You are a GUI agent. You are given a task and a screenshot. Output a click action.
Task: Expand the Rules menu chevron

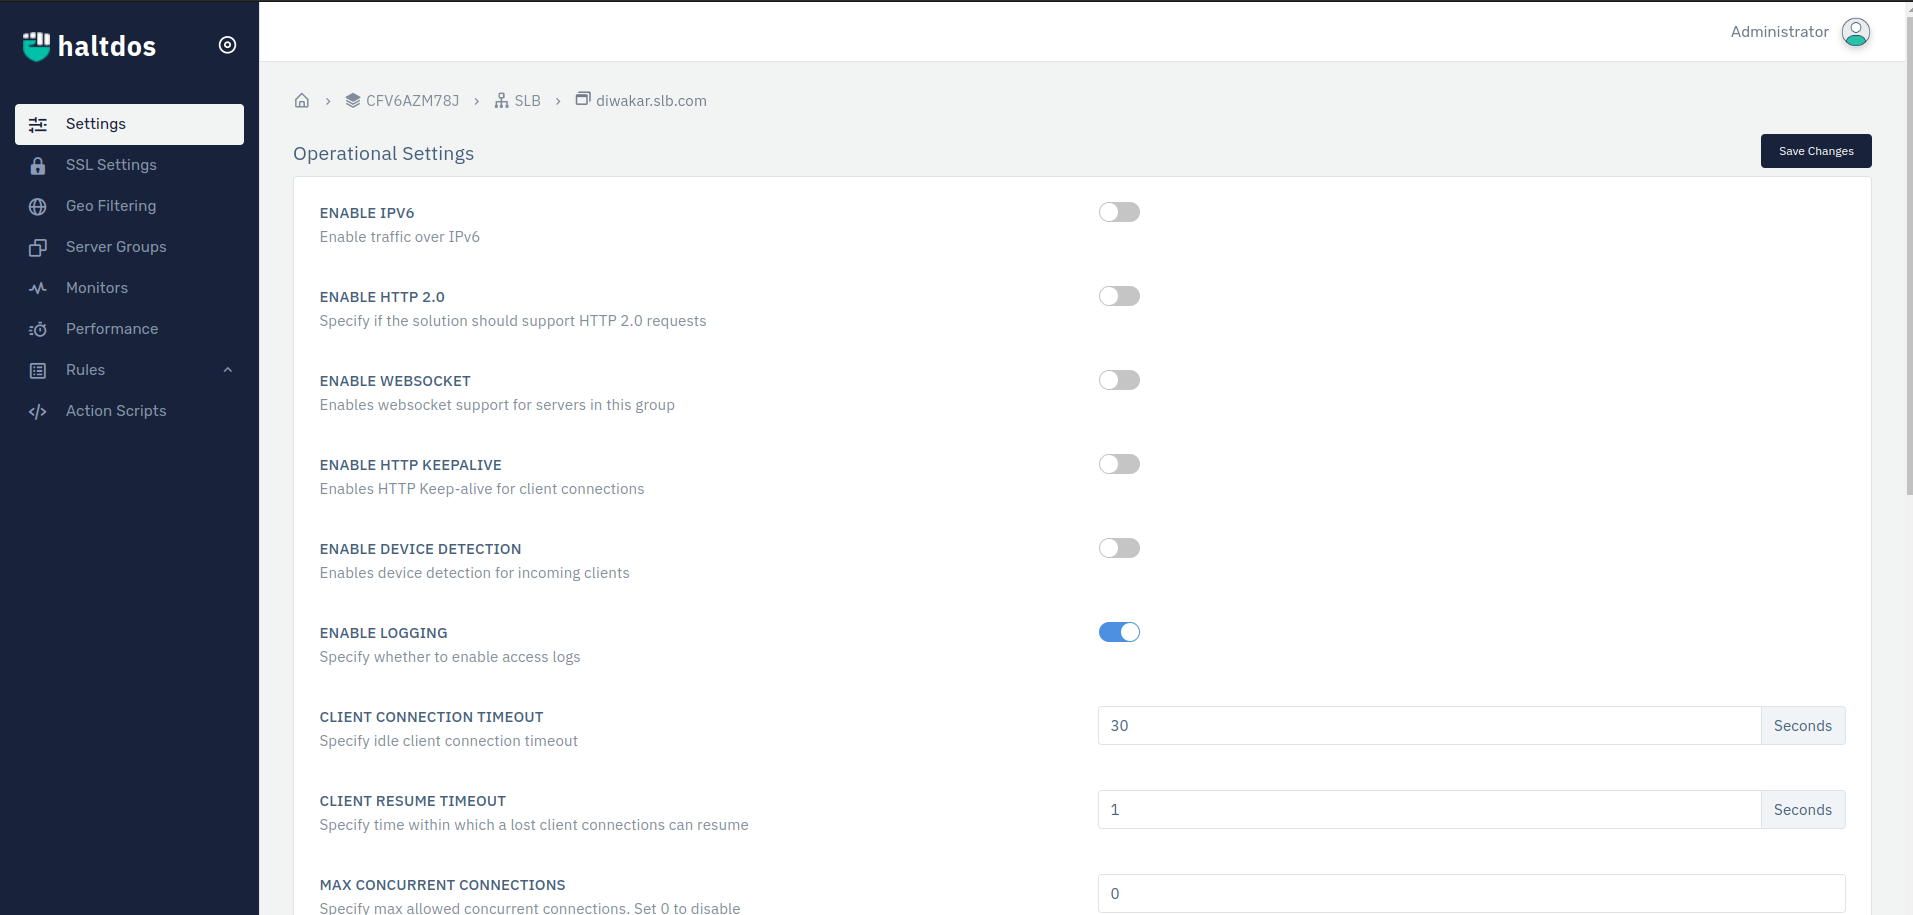pyautogui.click(x=228, y=370)
